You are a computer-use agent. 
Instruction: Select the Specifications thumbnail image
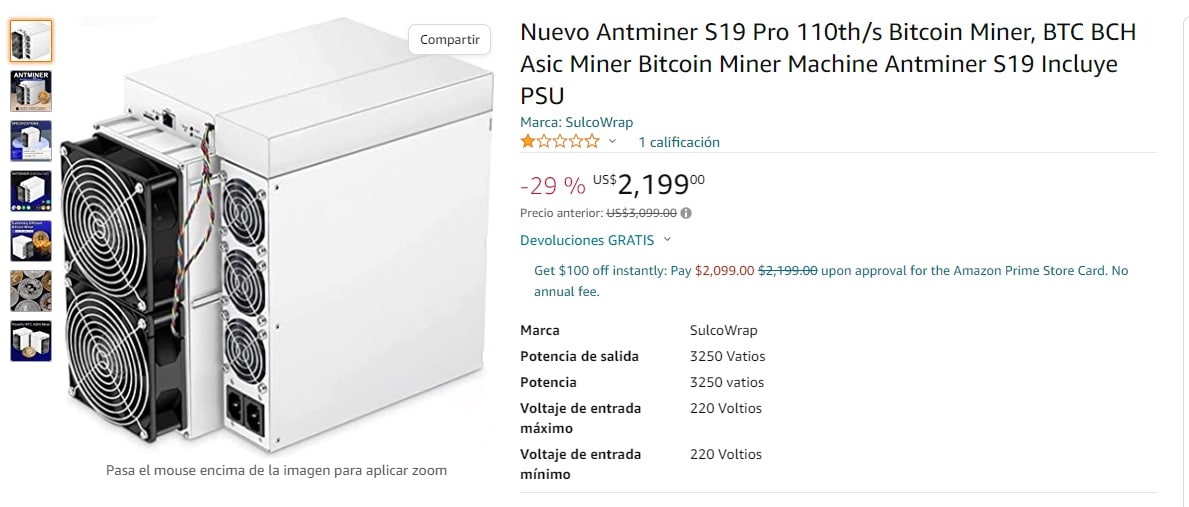[x=31, y=141]
